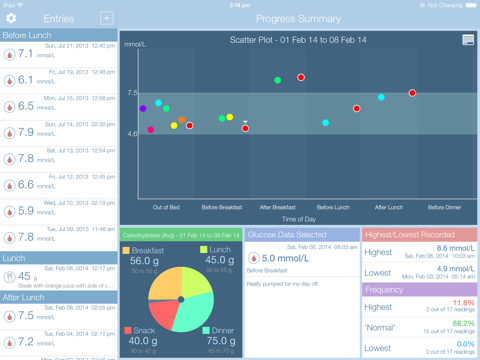Add a new entry with plus button
The height and width of the screenshot is (360, 480).
(x=107, y=18)
